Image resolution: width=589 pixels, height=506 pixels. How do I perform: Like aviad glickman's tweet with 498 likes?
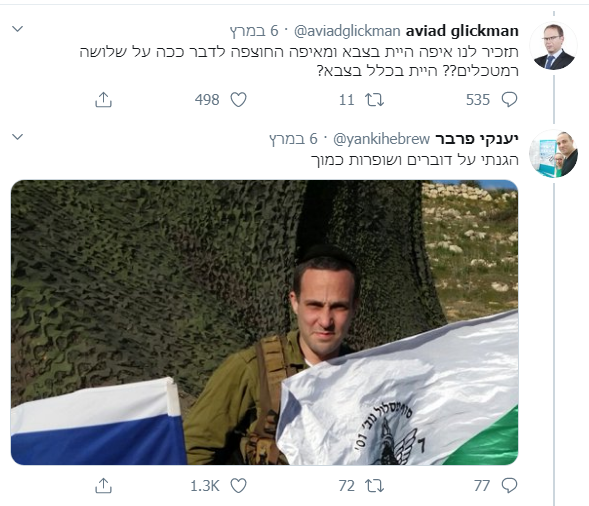pos(238,100)
